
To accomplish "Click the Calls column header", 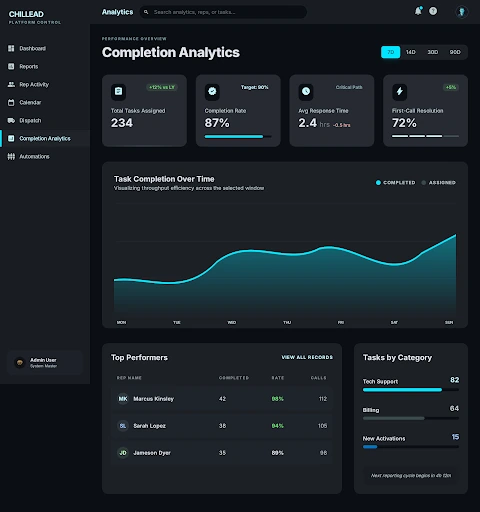I will (319, 378).
